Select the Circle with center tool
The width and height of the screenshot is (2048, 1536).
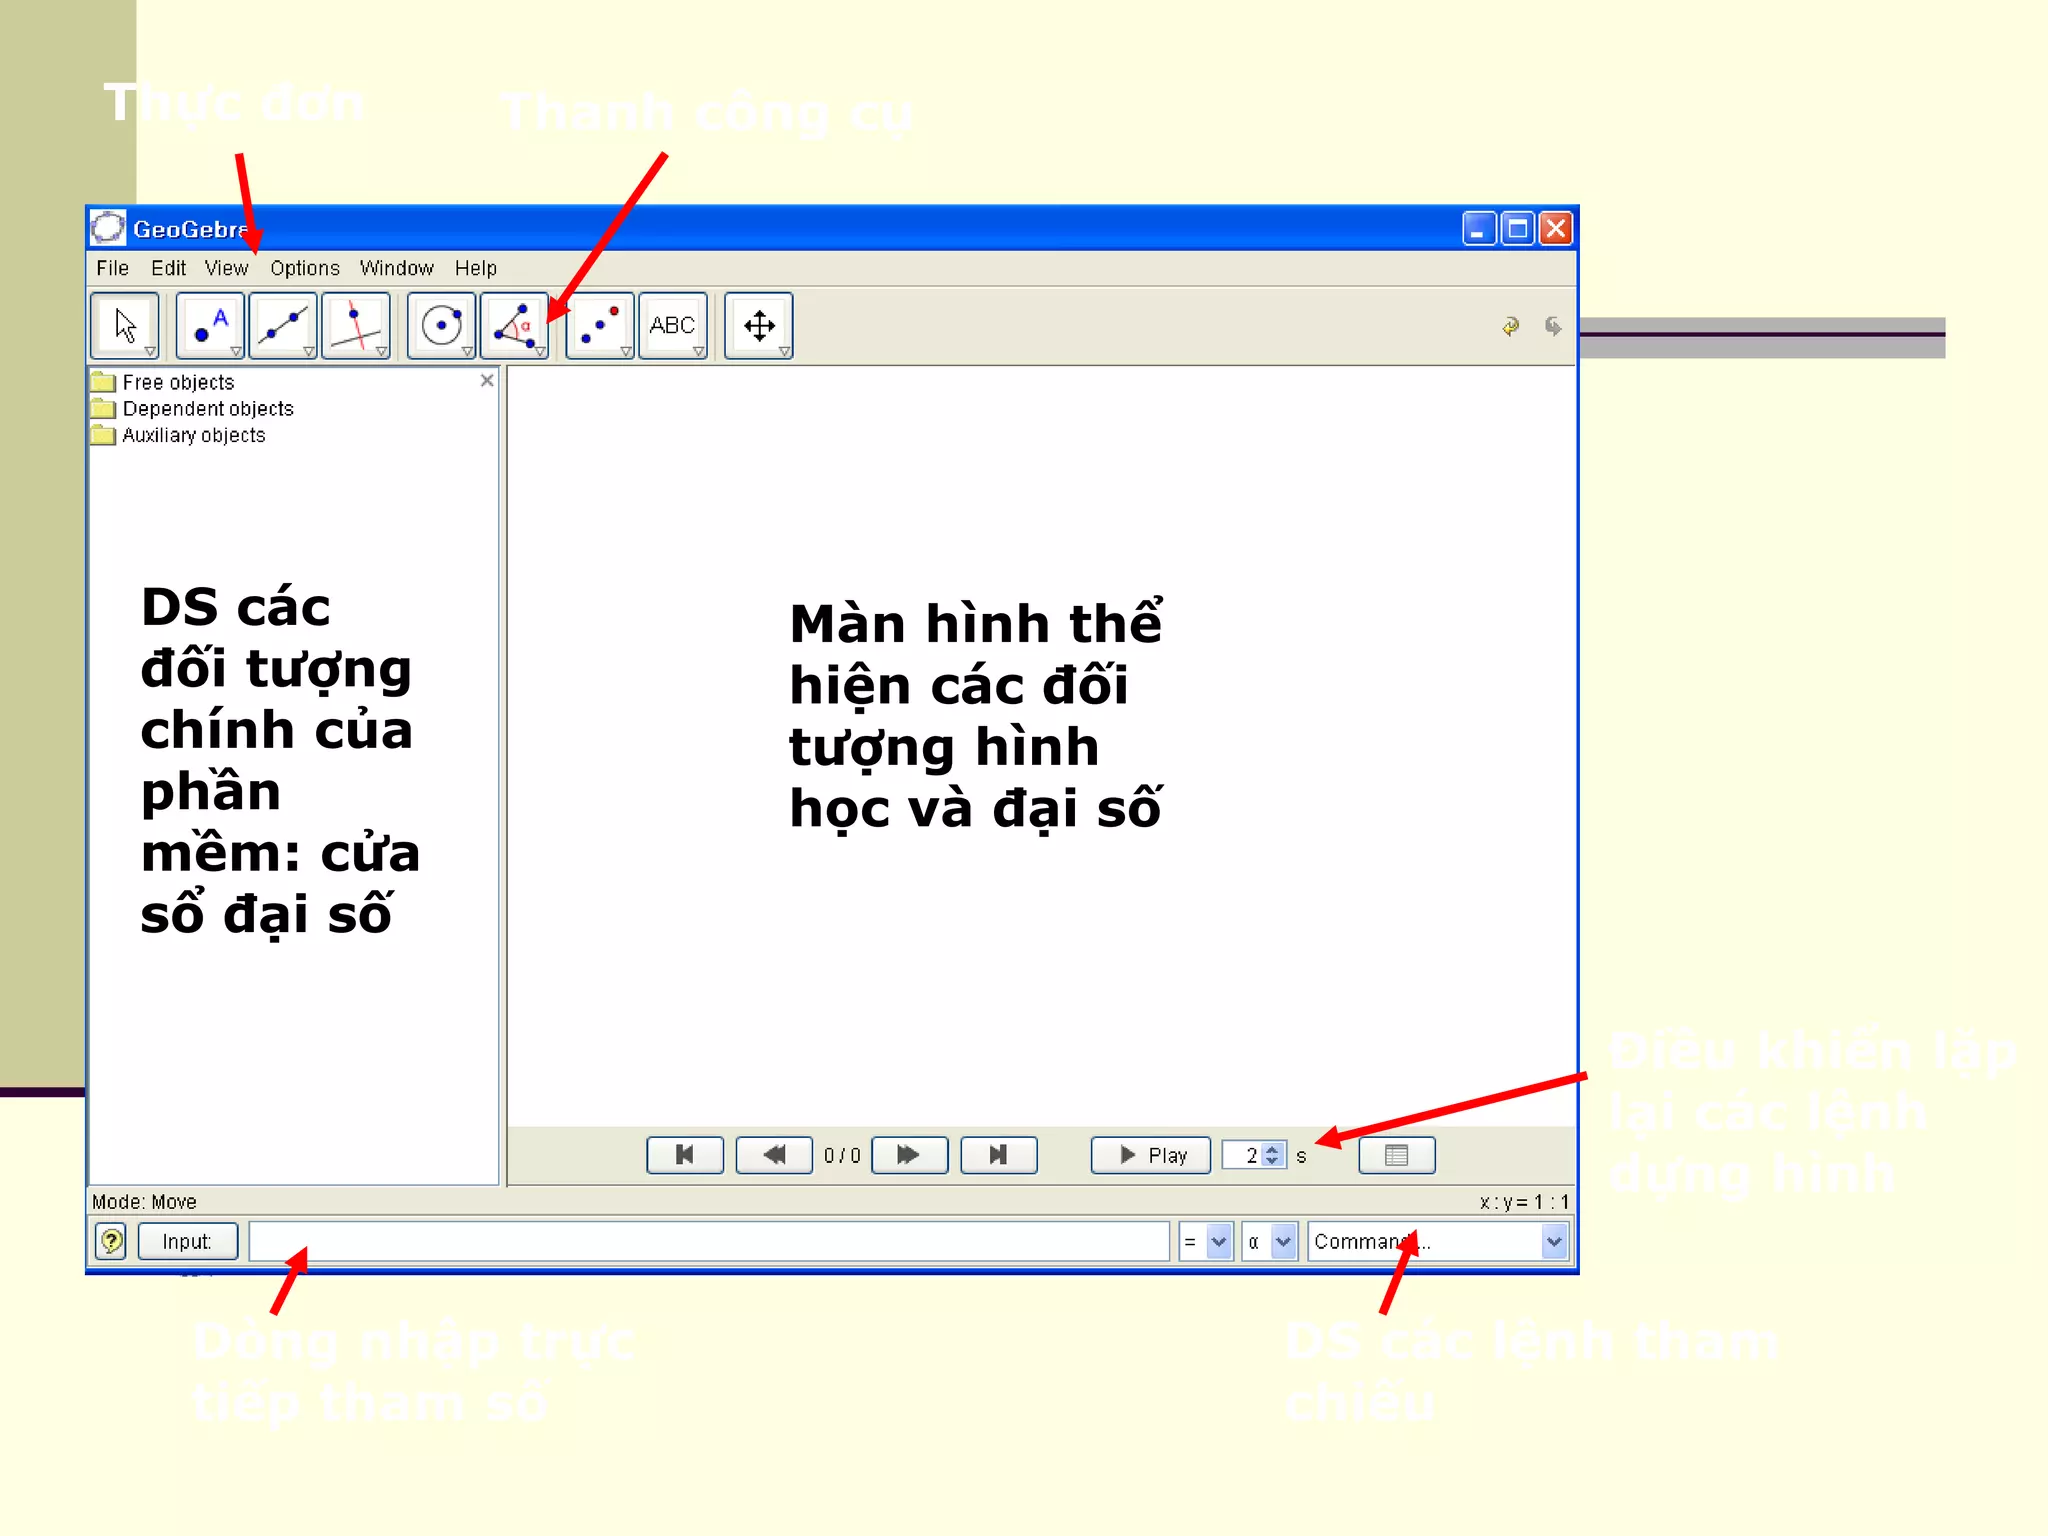click(441, 325)
